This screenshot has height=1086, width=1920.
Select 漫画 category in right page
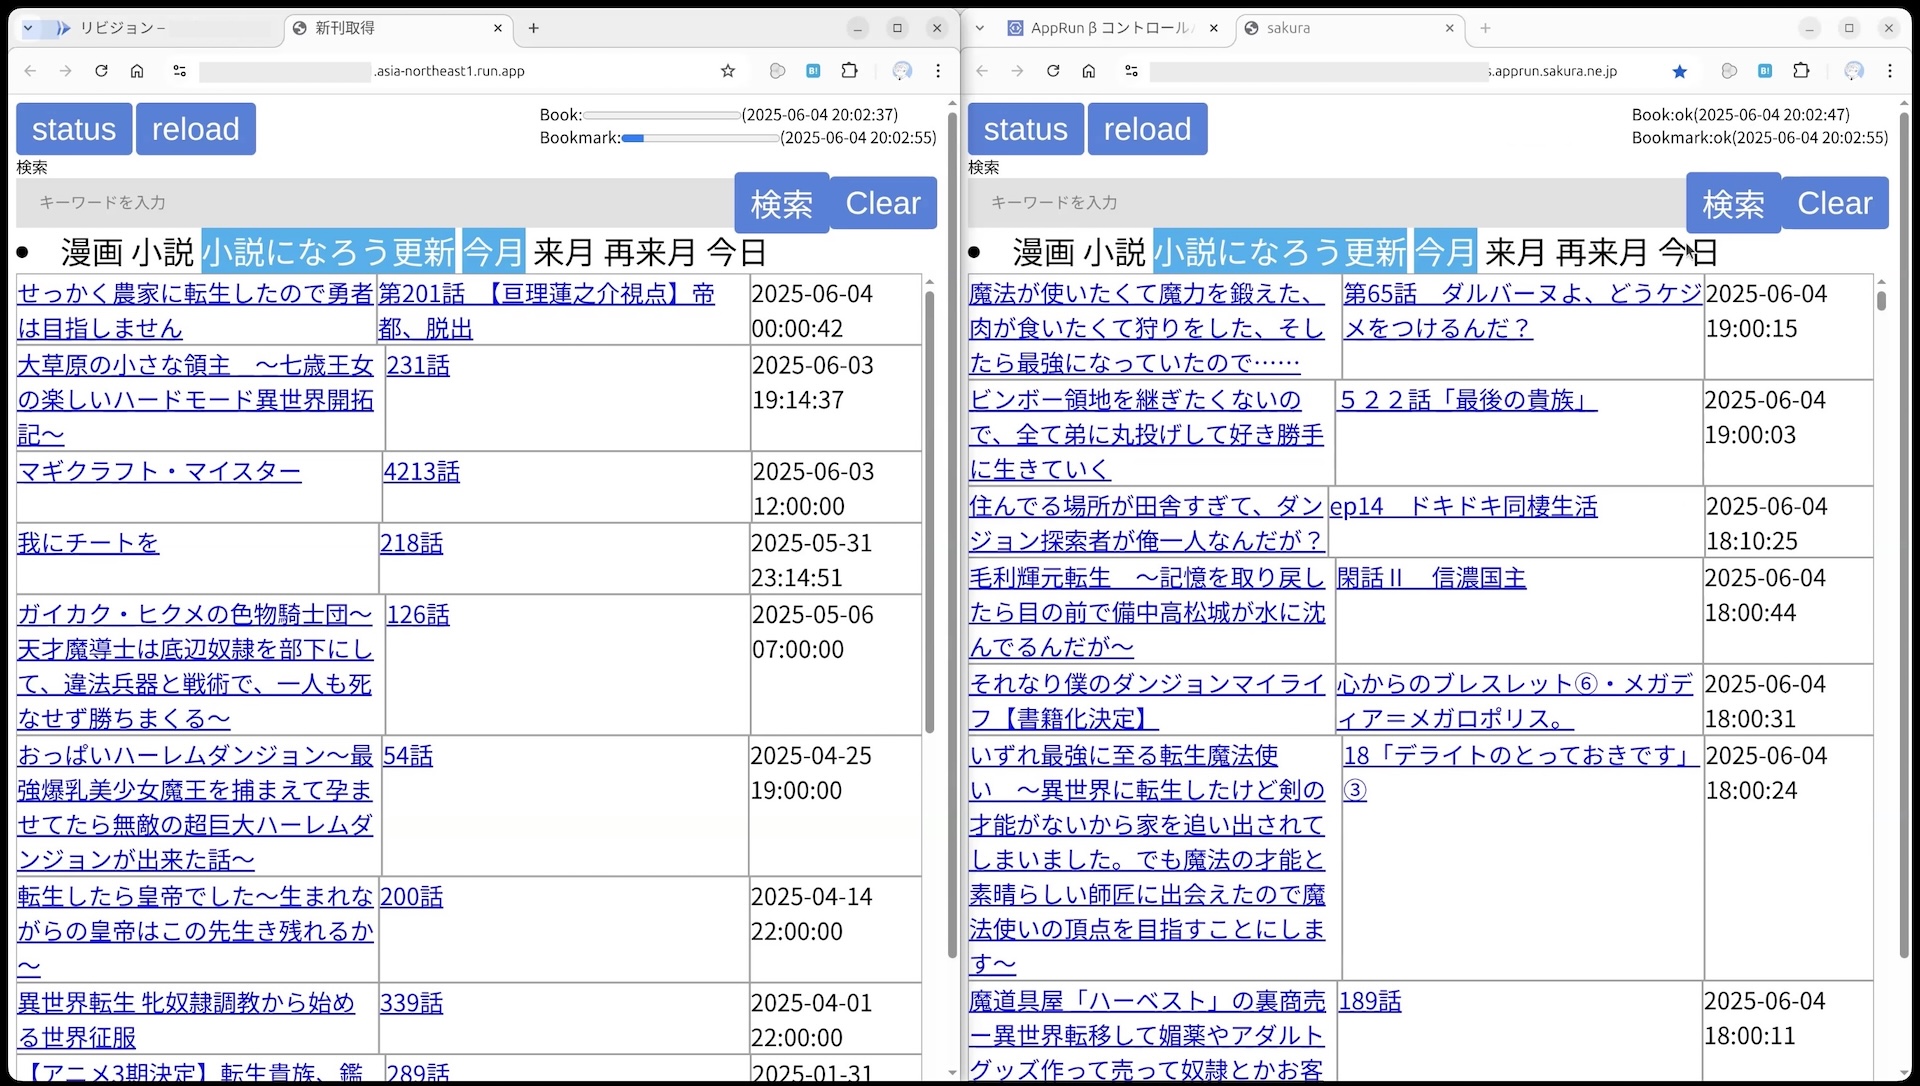[x=1044, y=252]
